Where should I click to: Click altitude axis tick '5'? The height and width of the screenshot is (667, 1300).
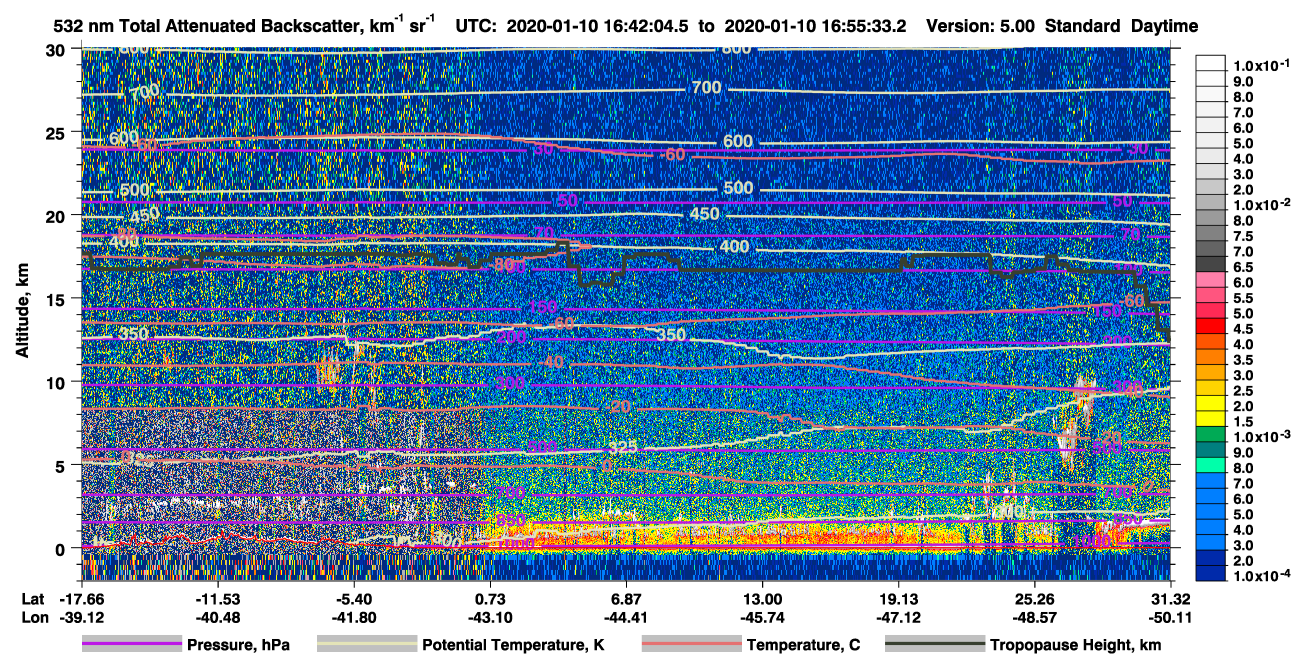[63, 465]
